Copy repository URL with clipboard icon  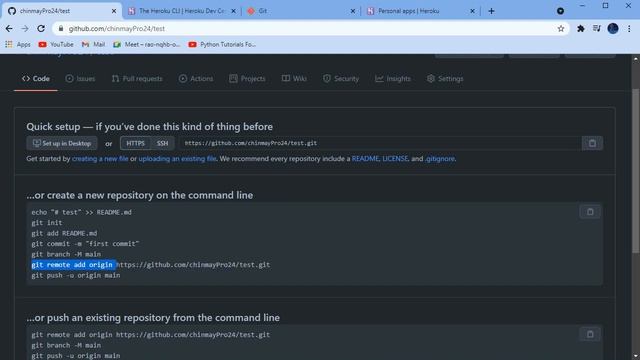(x=592, y=143)
